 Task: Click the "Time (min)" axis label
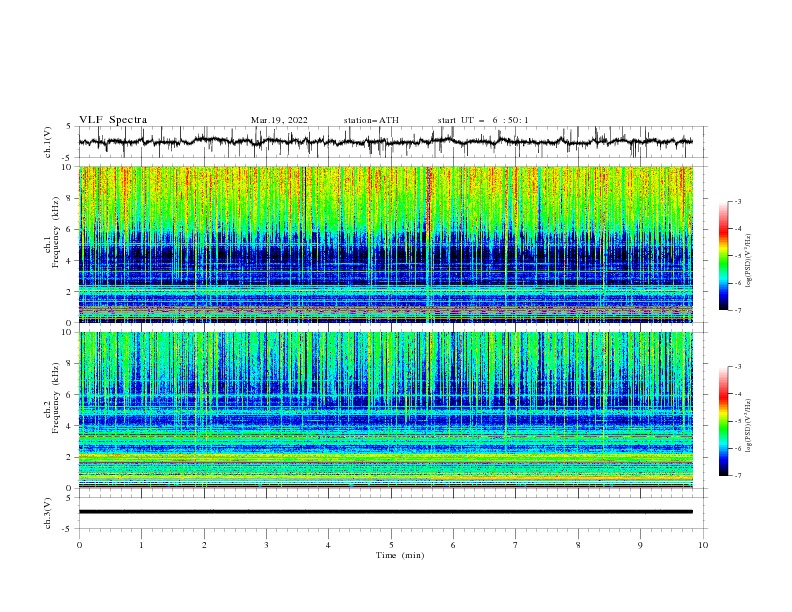point(400,555)
